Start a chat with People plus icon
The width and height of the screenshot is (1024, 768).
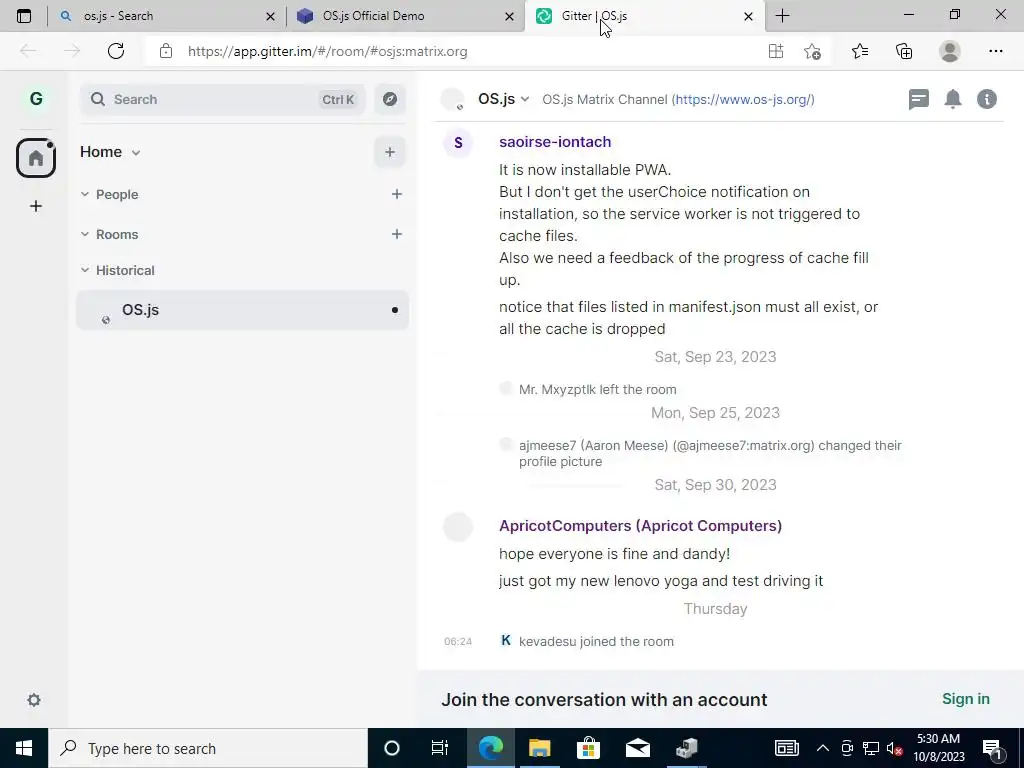[396, 194]
